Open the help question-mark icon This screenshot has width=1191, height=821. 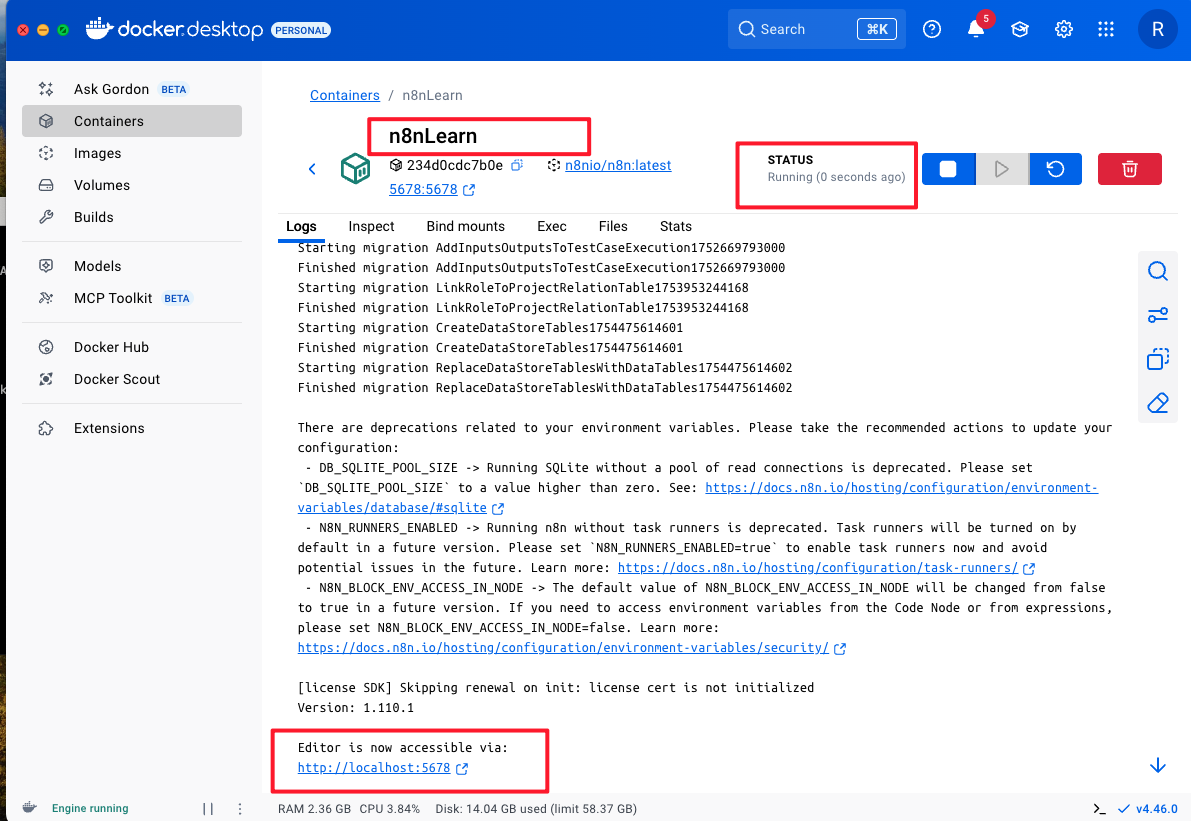click(x=931, y=29)
